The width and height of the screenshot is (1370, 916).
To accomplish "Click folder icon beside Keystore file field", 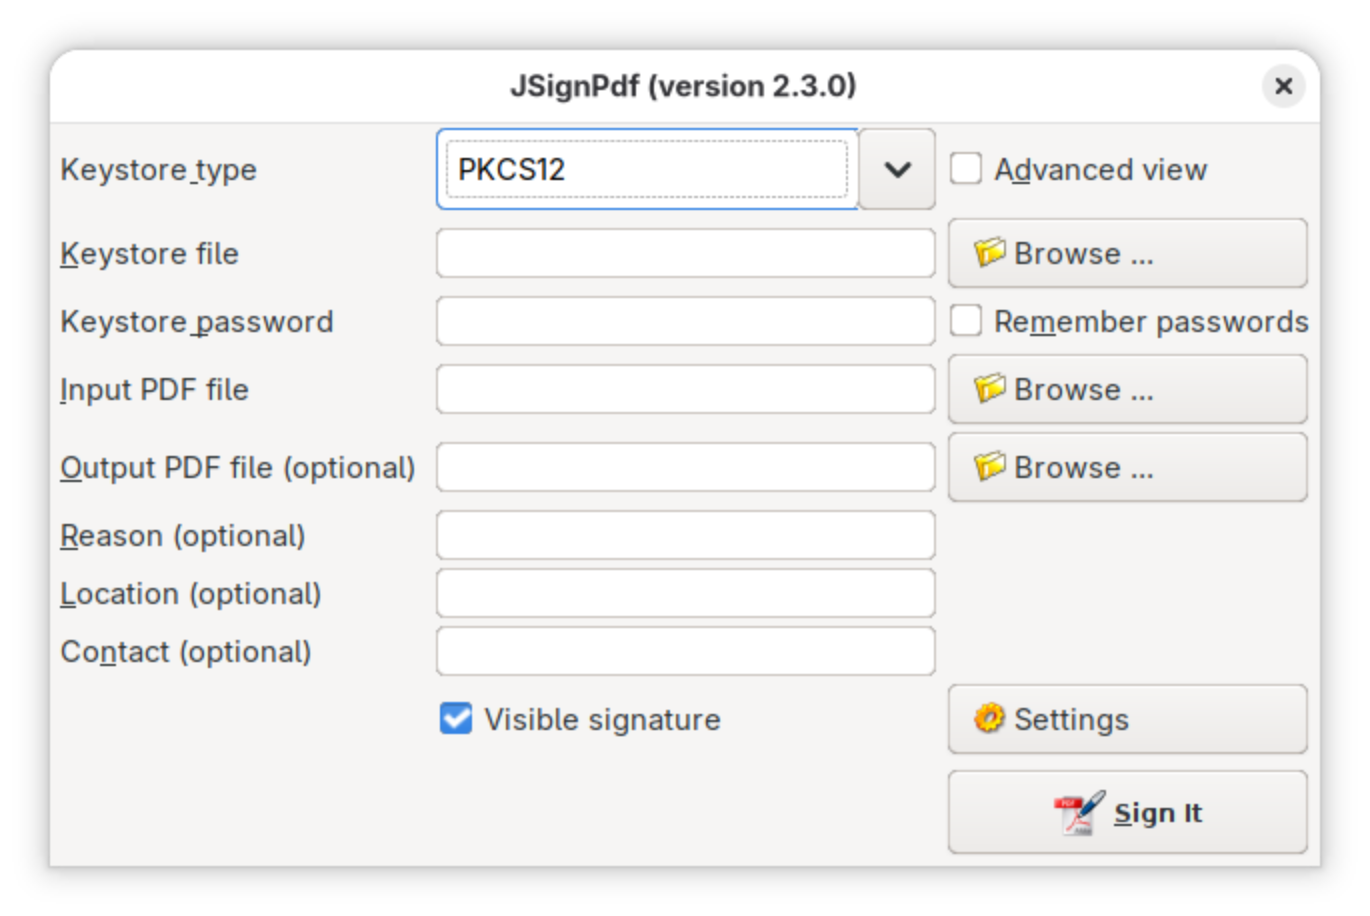I will [989, 253].
